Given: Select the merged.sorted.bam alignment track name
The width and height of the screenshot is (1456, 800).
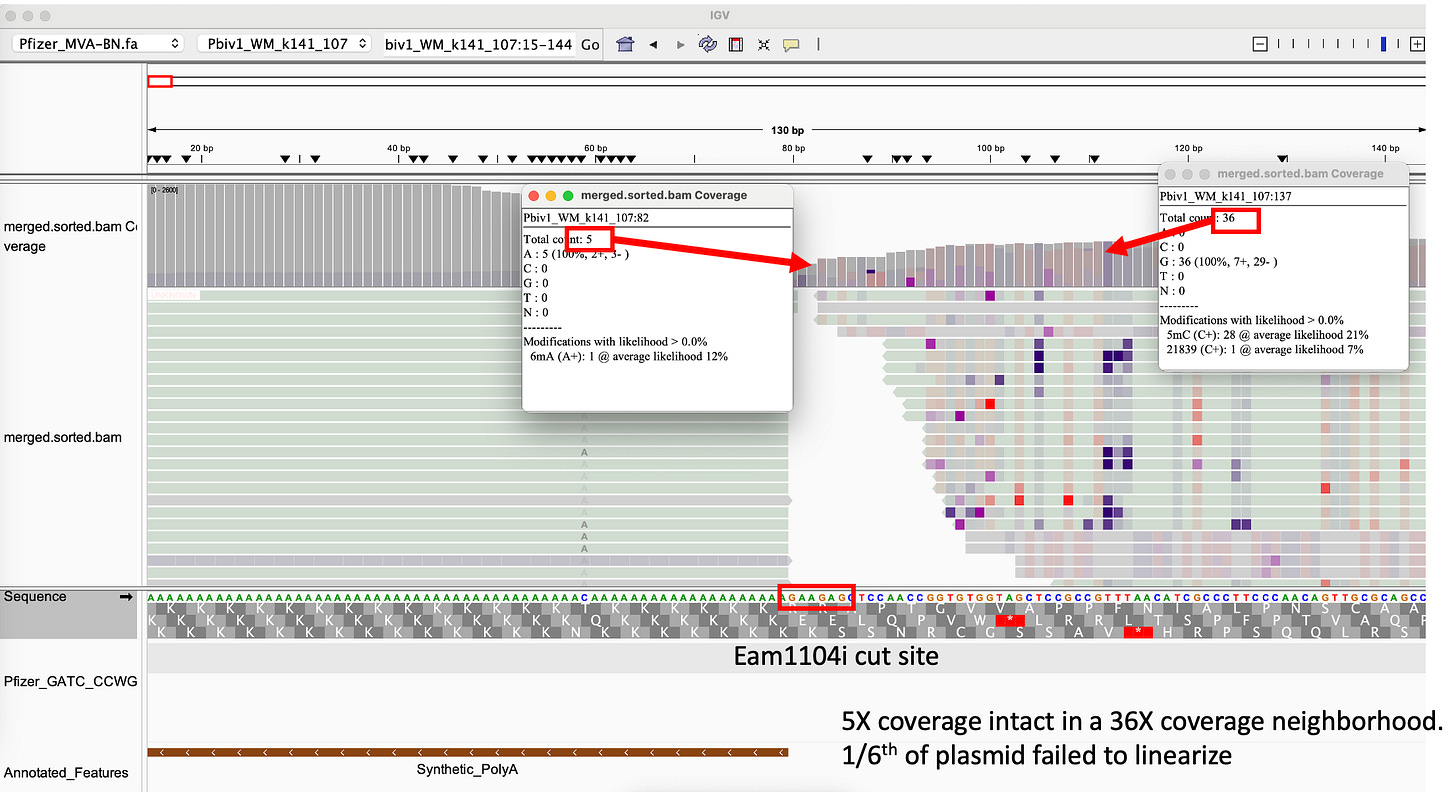Looking at the screenshot, I should [x=63, y=437].
